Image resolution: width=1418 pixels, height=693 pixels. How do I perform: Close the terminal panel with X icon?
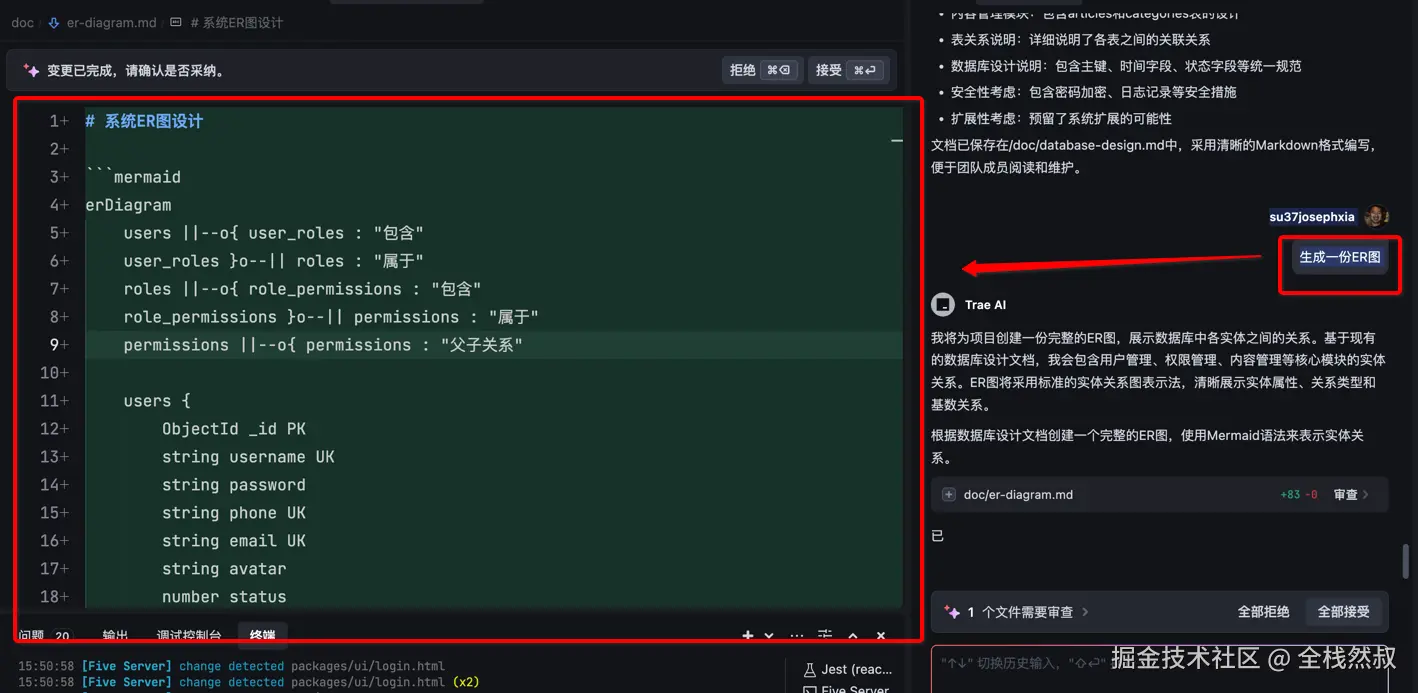[881, 636]
